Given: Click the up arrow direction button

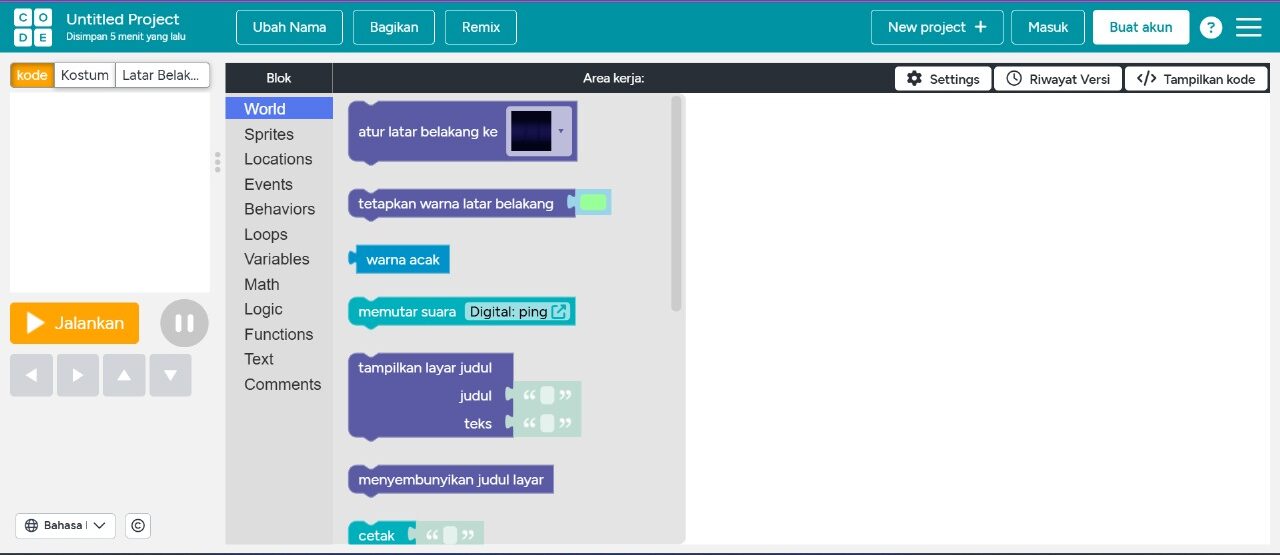Looking at the screenshot, I should pyautogui.click(x=124, y=375).
